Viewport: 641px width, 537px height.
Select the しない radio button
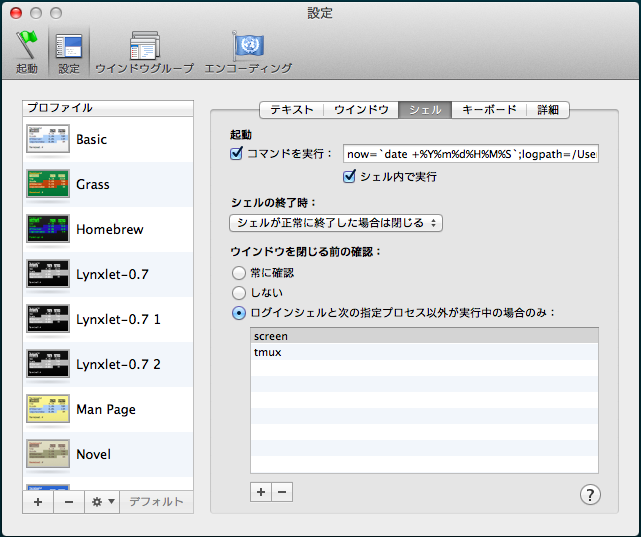(239, 293)
